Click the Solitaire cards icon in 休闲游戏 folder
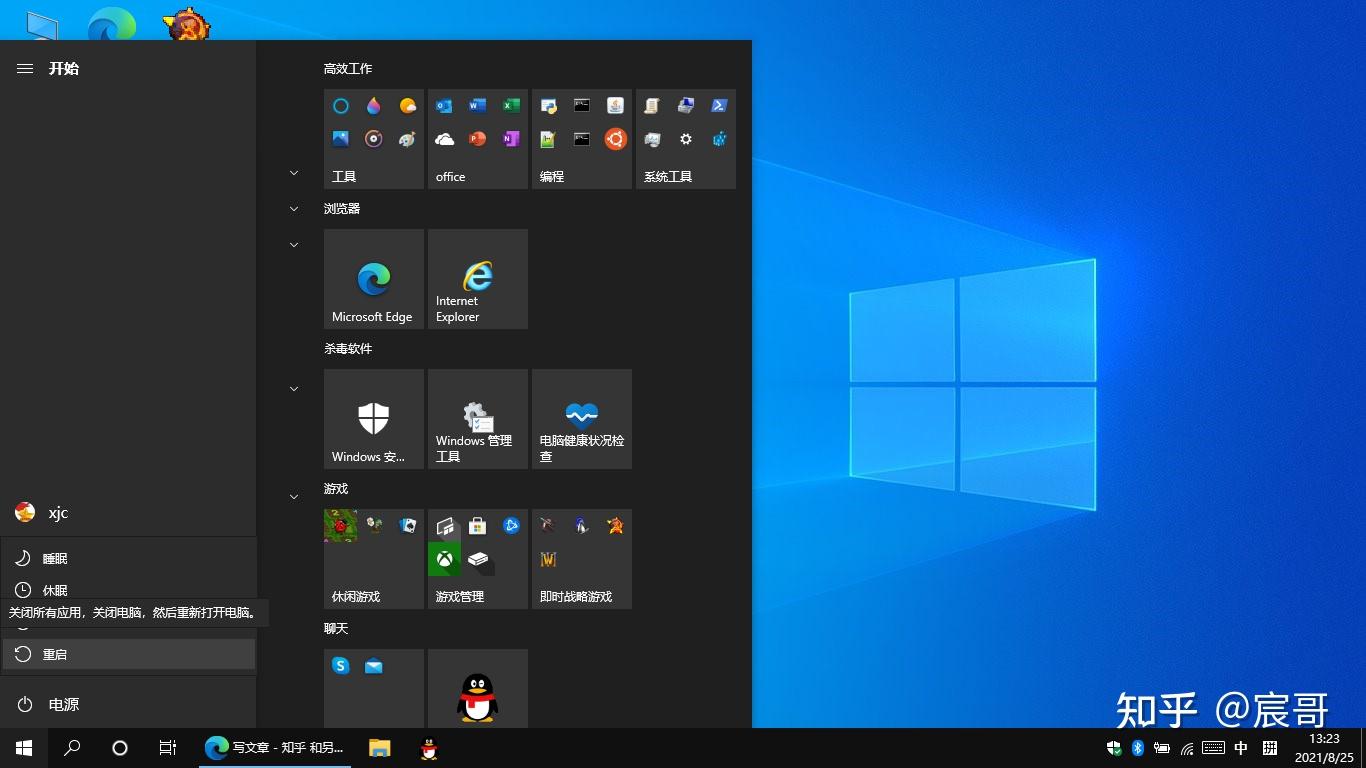Image resolution: width=1366 pixels, height=768 pixels. 407,526
